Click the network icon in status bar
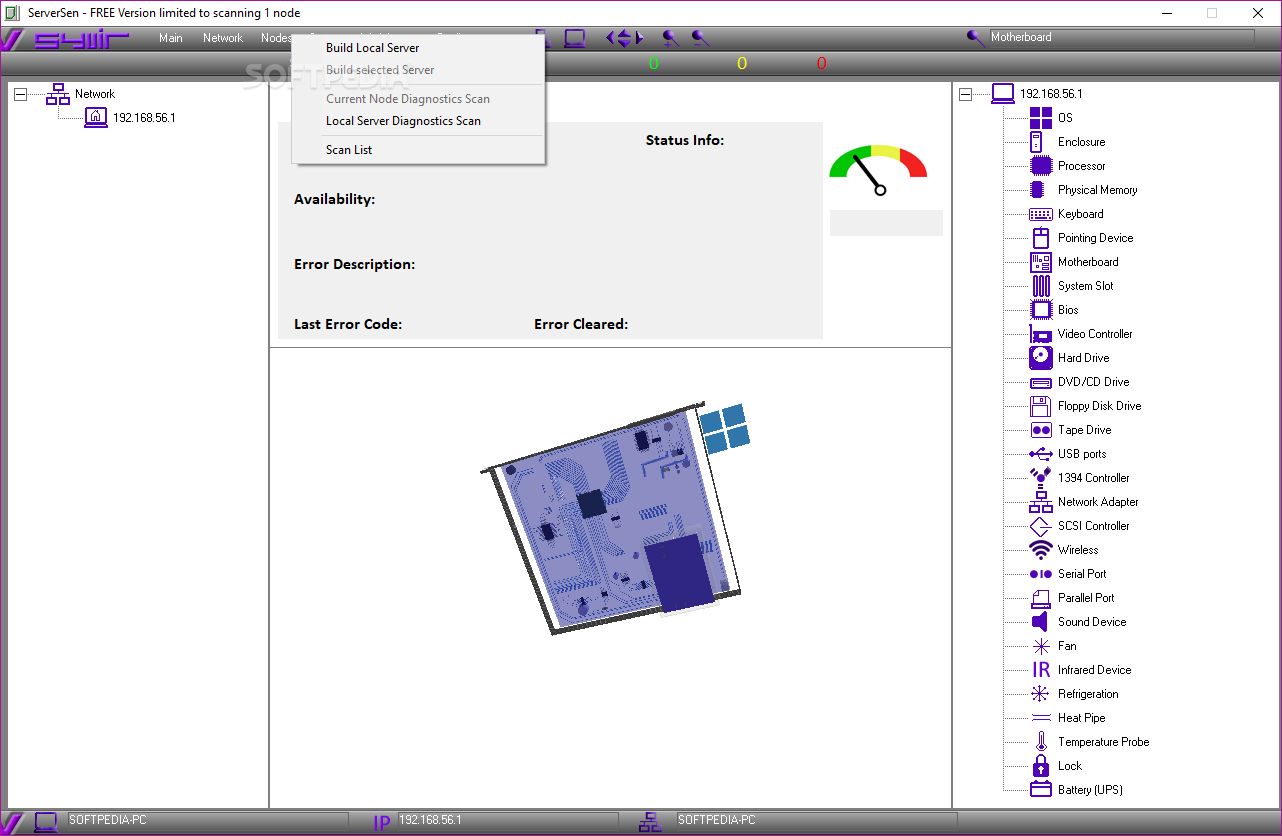The image size is (1282, 836). click(x=650, y=822)
